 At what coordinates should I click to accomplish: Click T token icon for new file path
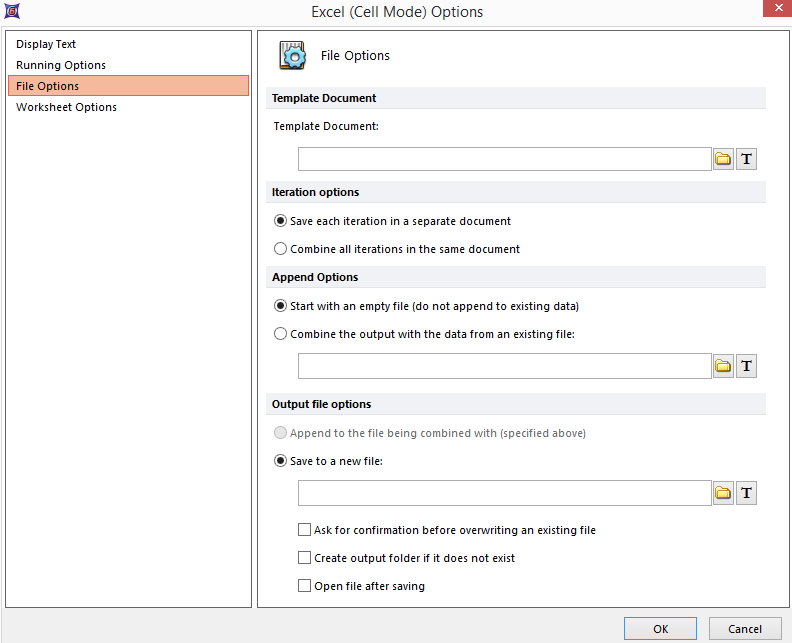[746, 493]
